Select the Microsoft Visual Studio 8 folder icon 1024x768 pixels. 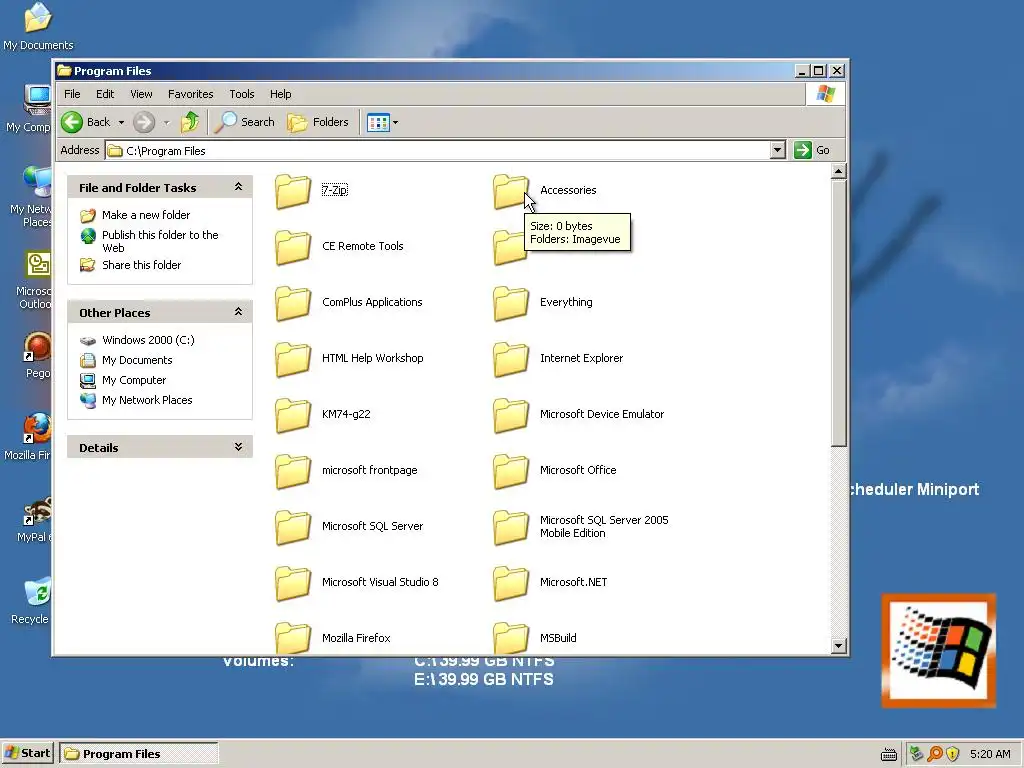[293, 583]
